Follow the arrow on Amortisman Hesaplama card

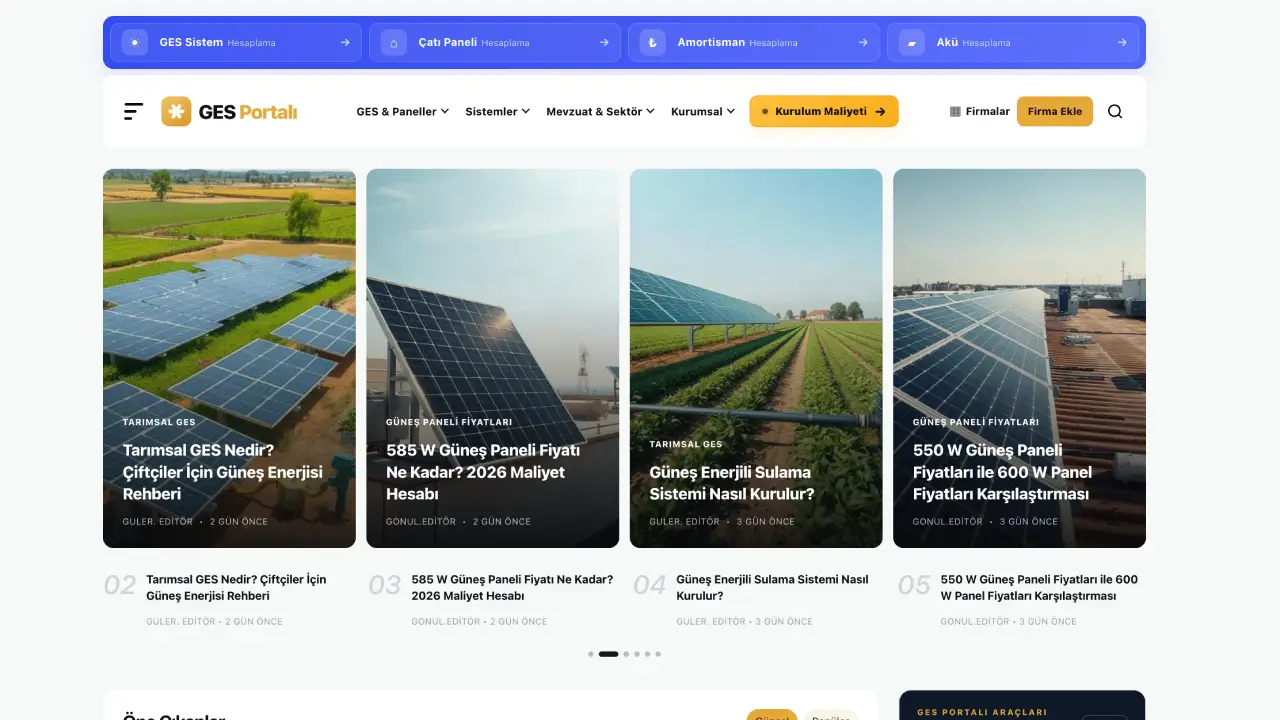click(x=863, y=43)
